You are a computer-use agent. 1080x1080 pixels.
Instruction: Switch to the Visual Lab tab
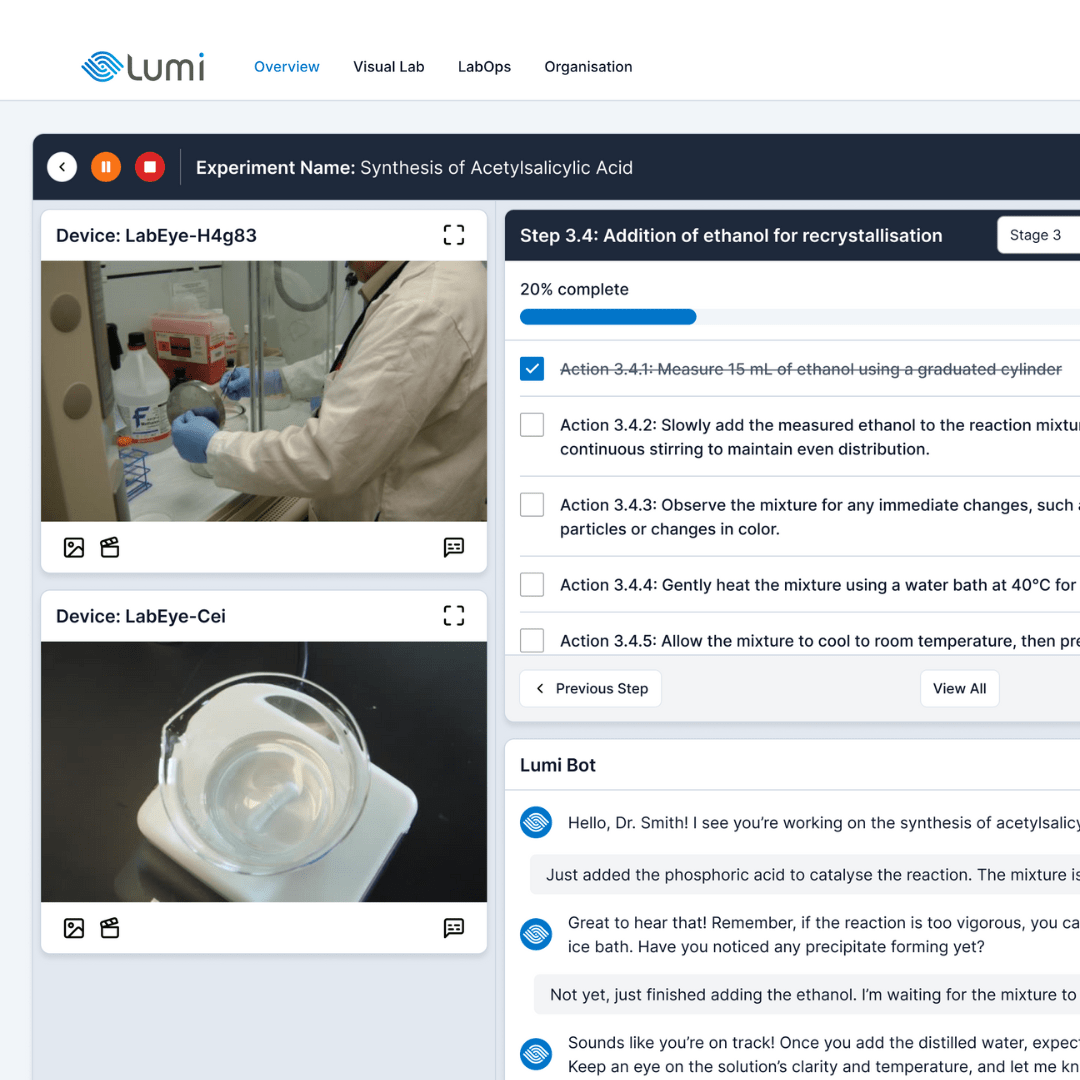tap(388, 67)
